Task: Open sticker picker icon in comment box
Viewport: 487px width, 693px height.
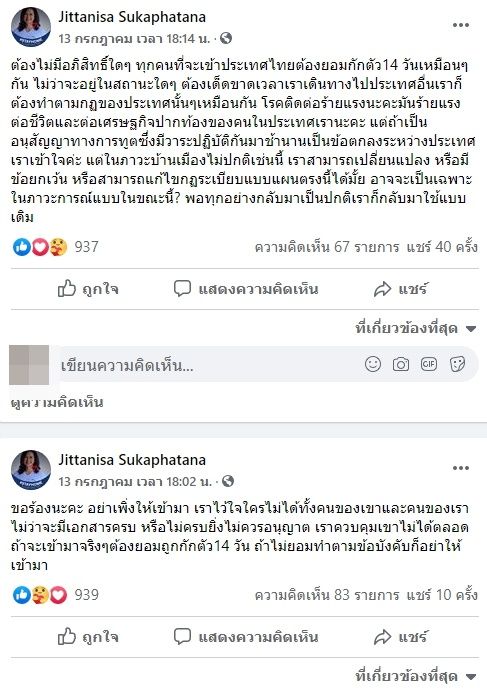Action: pyautogui.click(x=457, y=364)
